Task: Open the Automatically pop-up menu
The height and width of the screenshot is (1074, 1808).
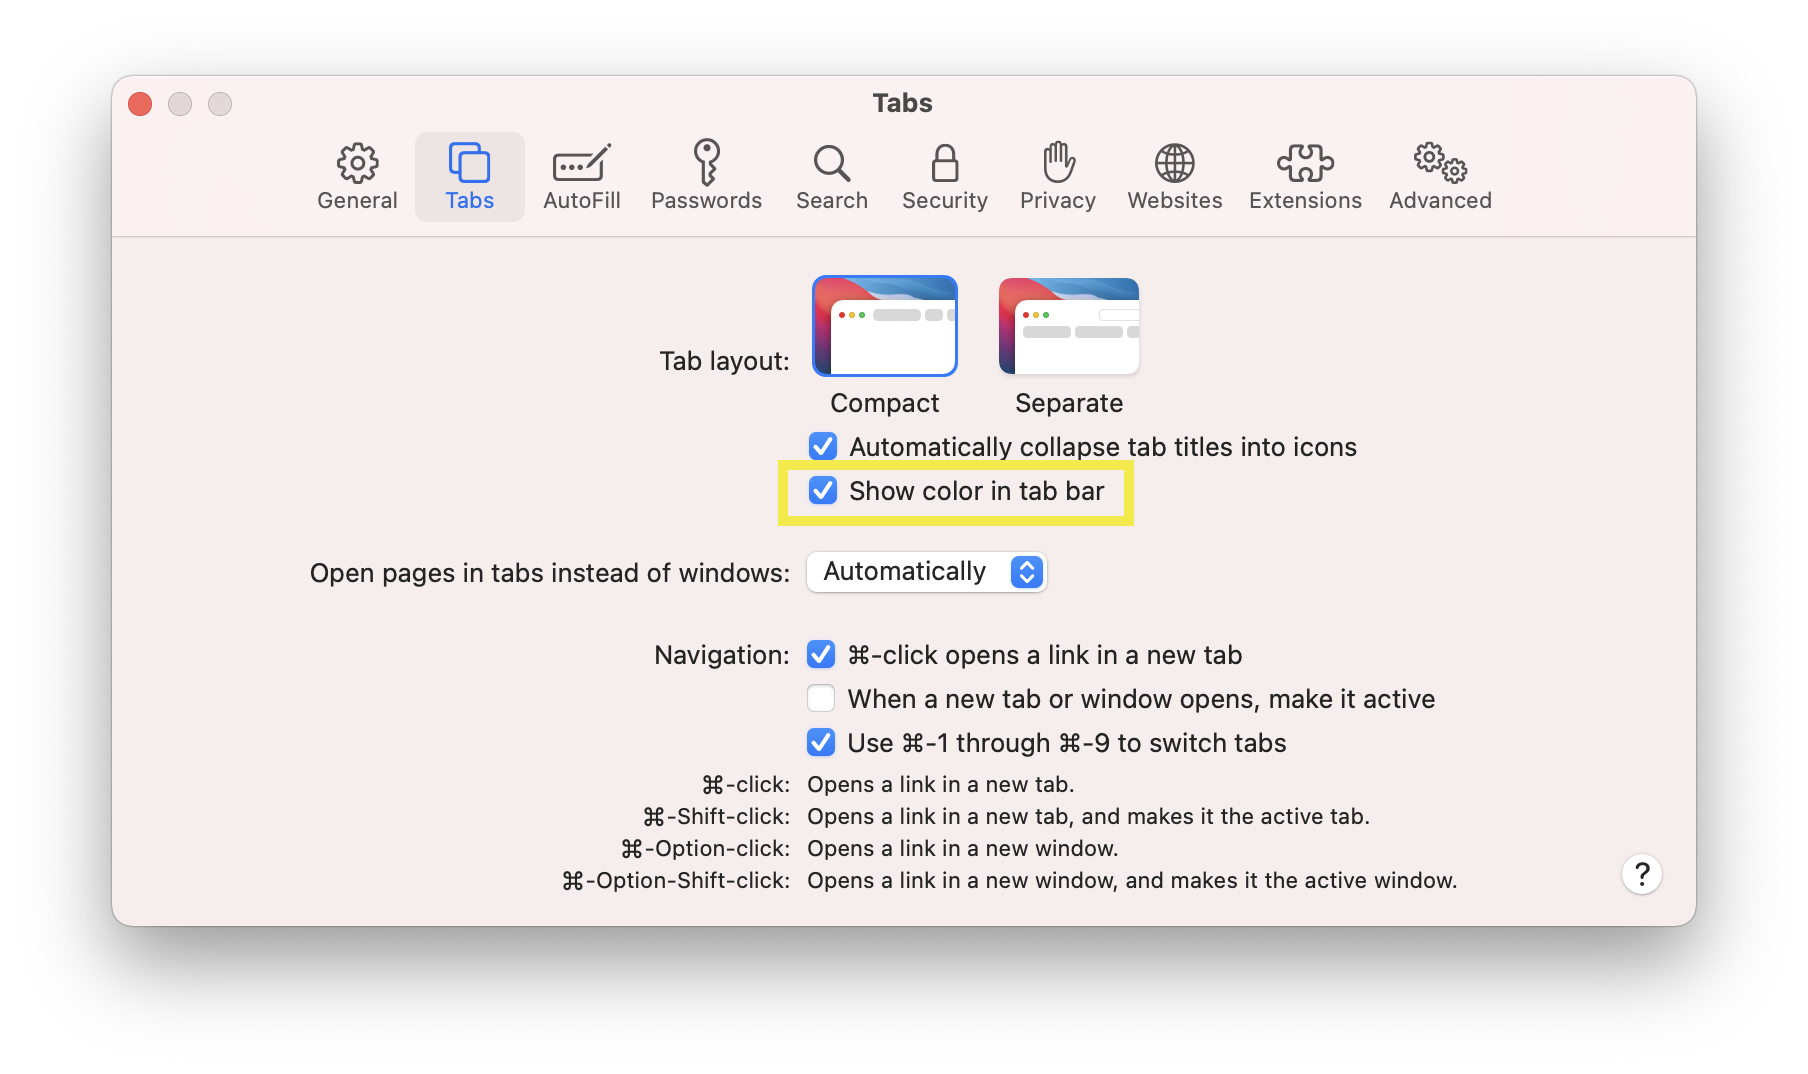Action: [x=926, y=572]
